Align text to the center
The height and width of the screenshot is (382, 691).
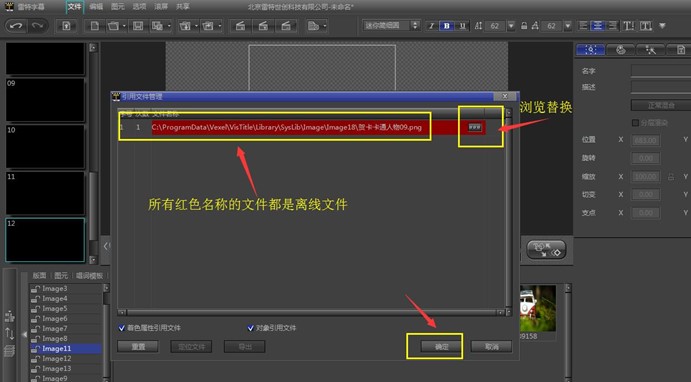coord(598,26)
